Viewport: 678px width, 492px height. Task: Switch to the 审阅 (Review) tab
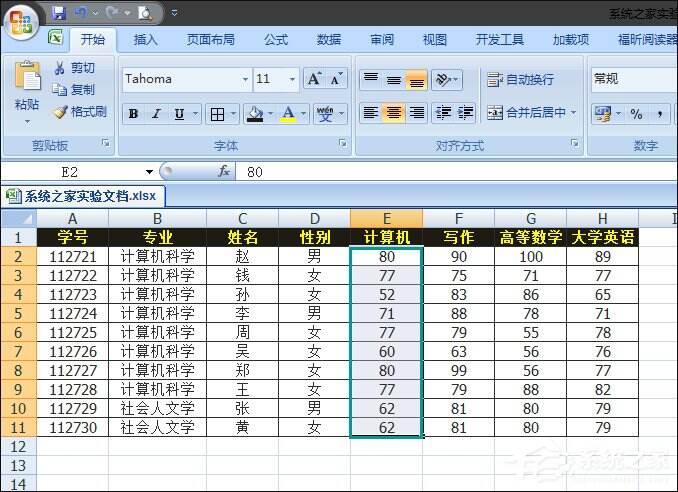382,40
